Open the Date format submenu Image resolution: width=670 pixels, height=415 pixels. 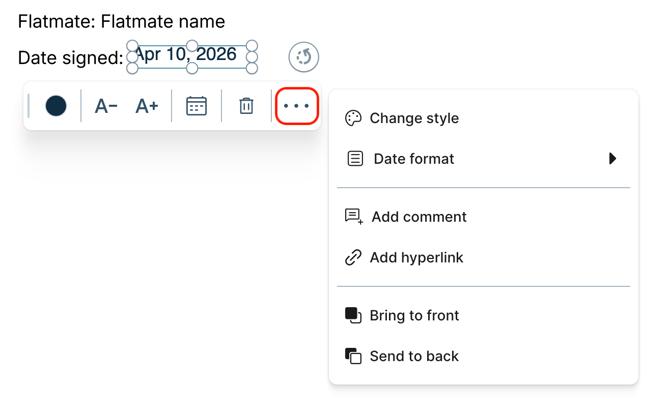[x=413, y=159]
